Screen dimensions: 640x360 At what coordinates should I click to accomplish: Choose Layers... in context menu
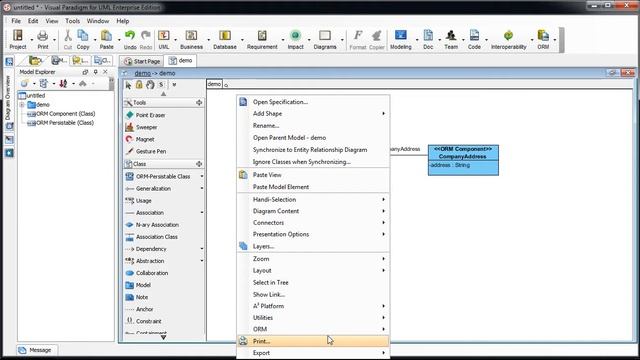point(313,247)
